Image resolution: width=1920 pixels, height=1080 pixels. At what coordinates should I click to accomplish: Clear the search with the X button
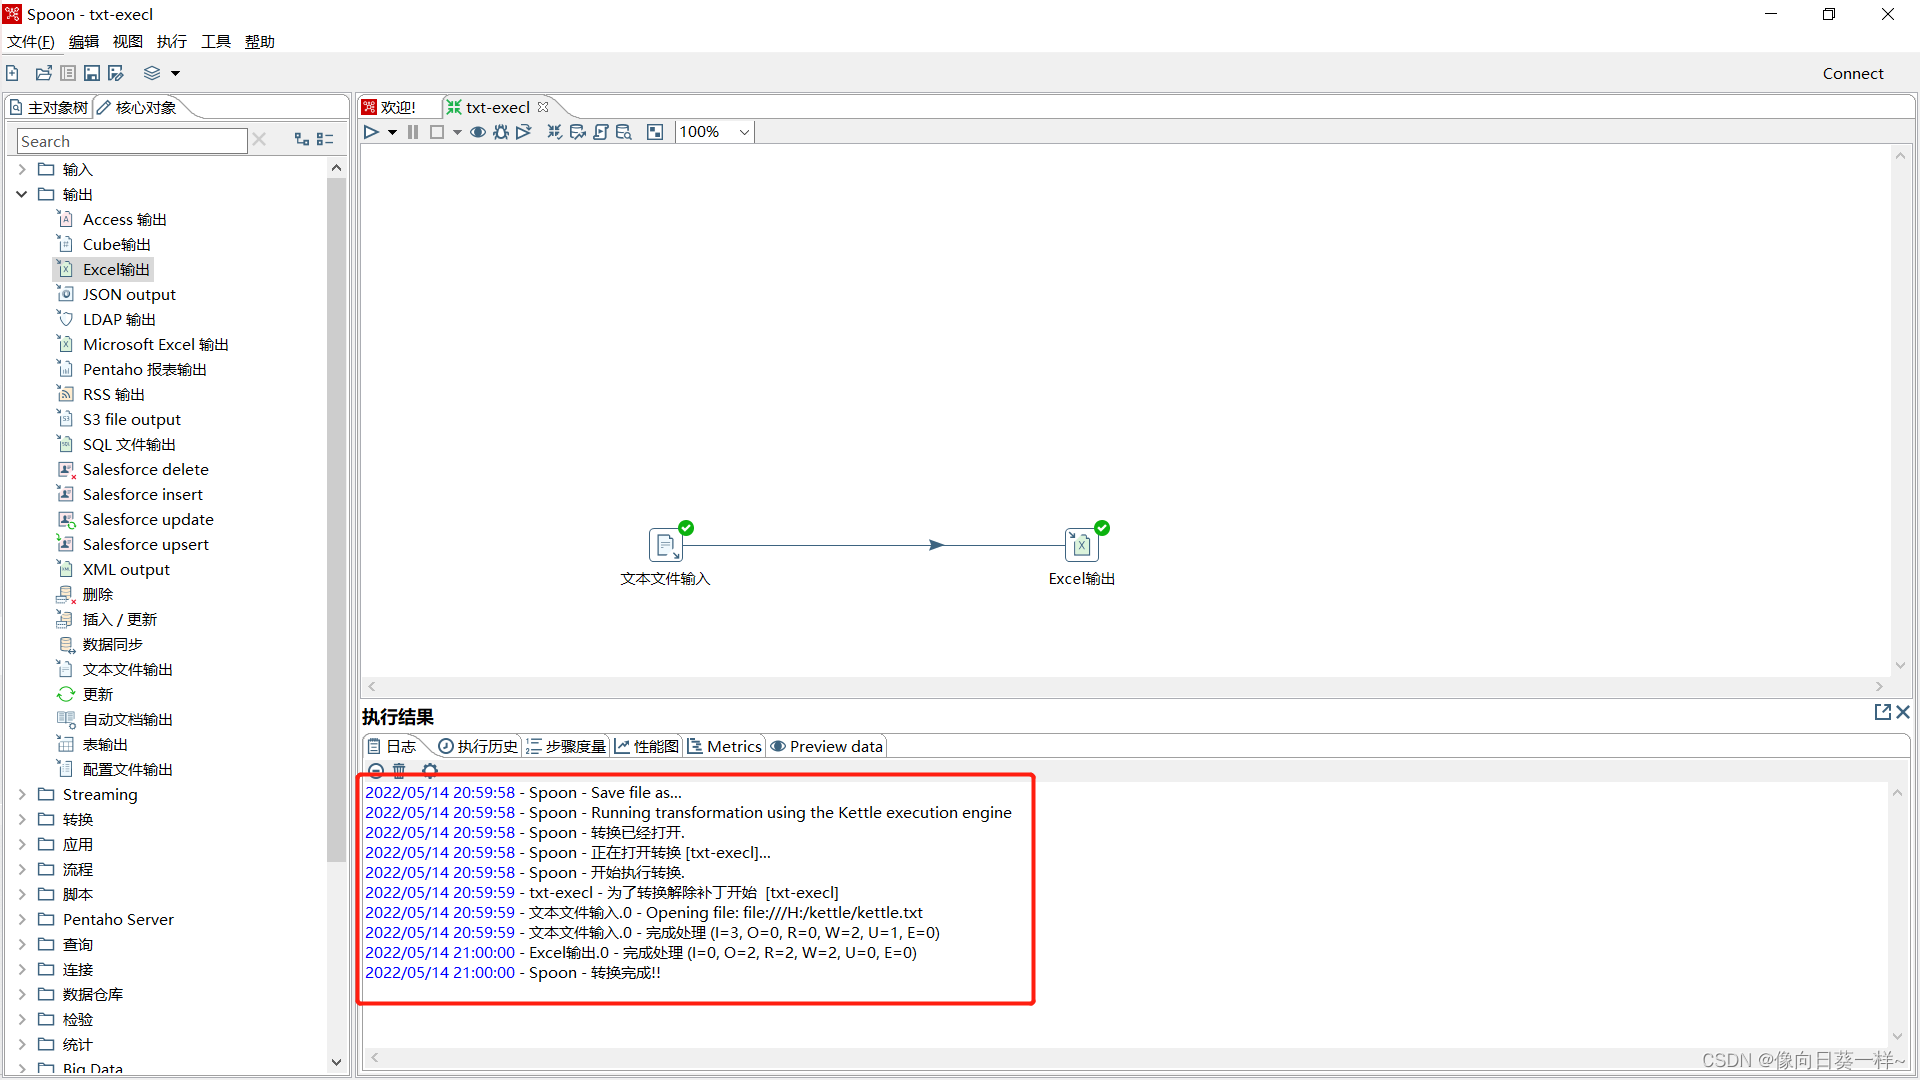[x=259, y=139]
